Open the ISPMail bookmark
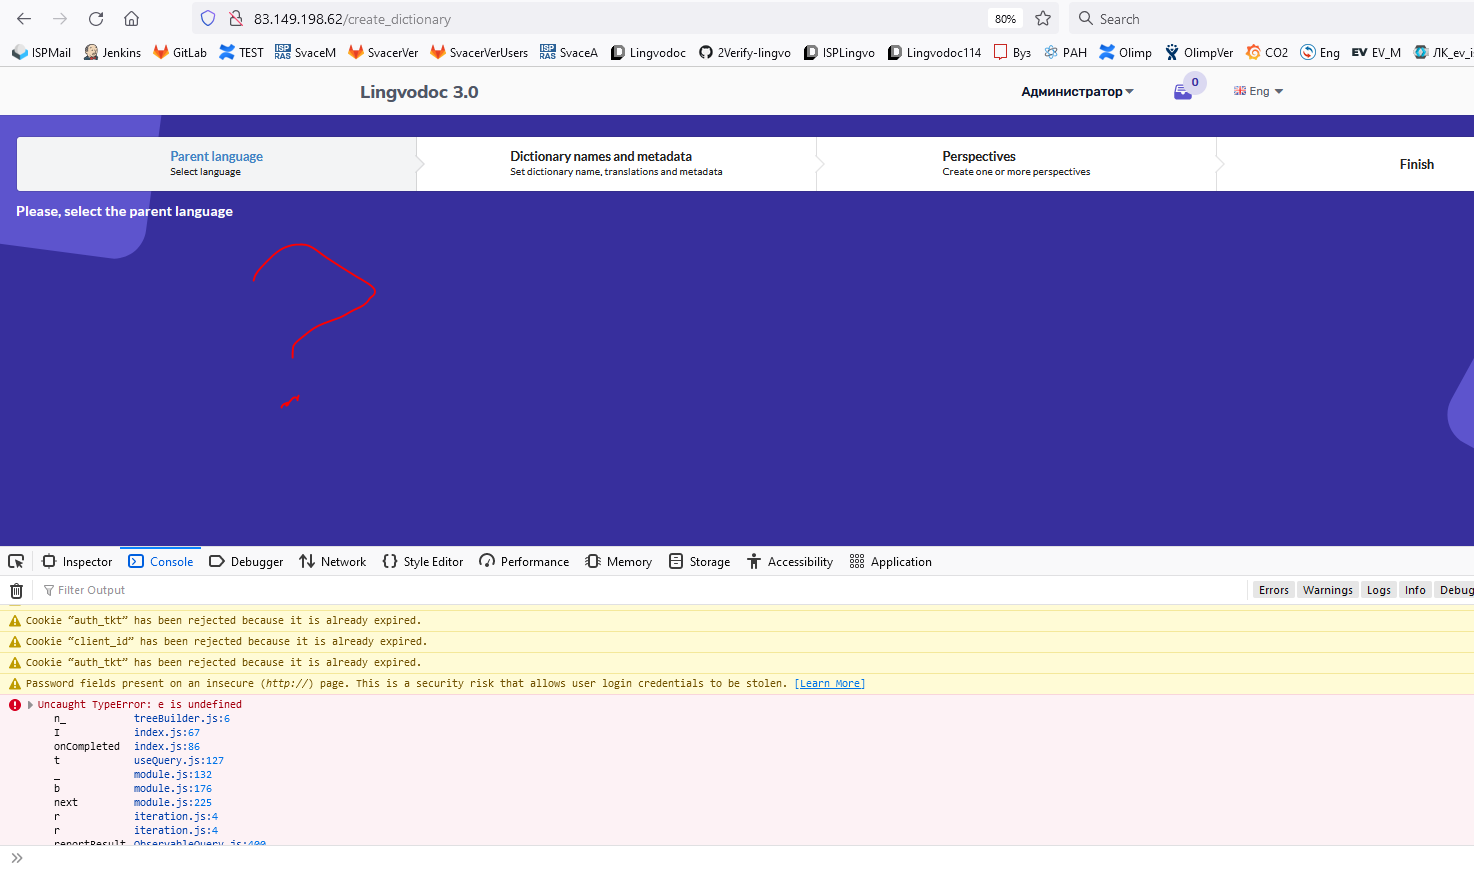1474x889 pixels. (x=41, y=53)
